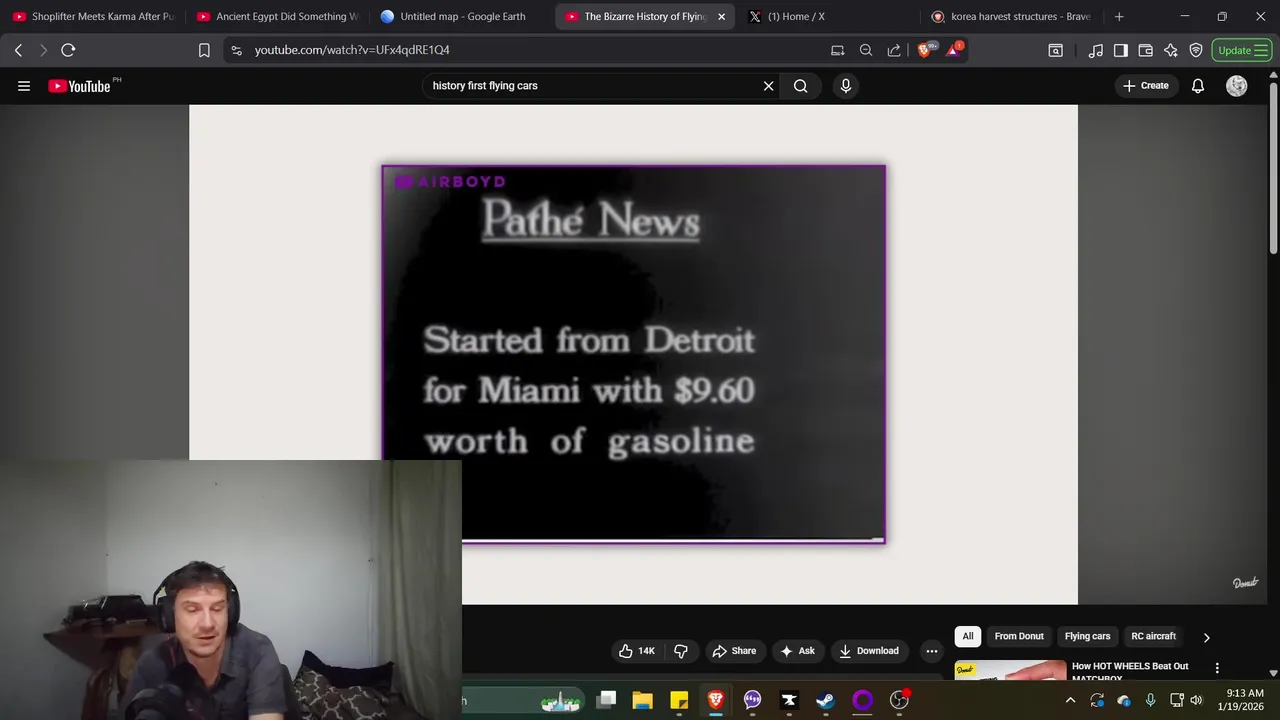Viewport: 1280px width, 720px height.
Task: Open site settings icon left of the URL
Action: (236, 50)
